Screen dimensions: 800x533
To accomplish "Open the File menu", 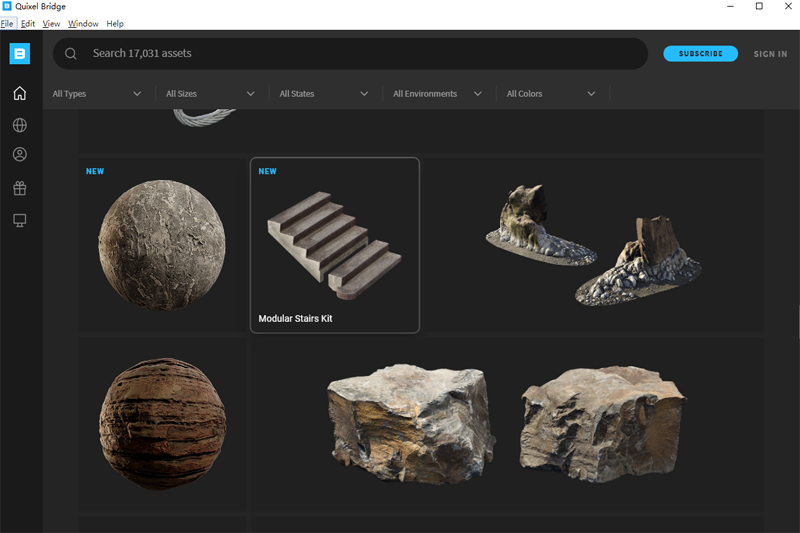I will click(x=7, y=23).
